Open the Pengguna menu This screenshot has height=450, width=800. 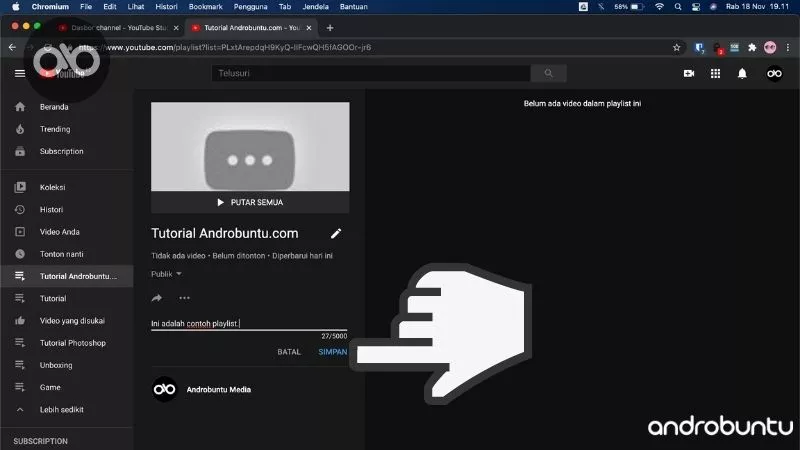pos(251,7)
